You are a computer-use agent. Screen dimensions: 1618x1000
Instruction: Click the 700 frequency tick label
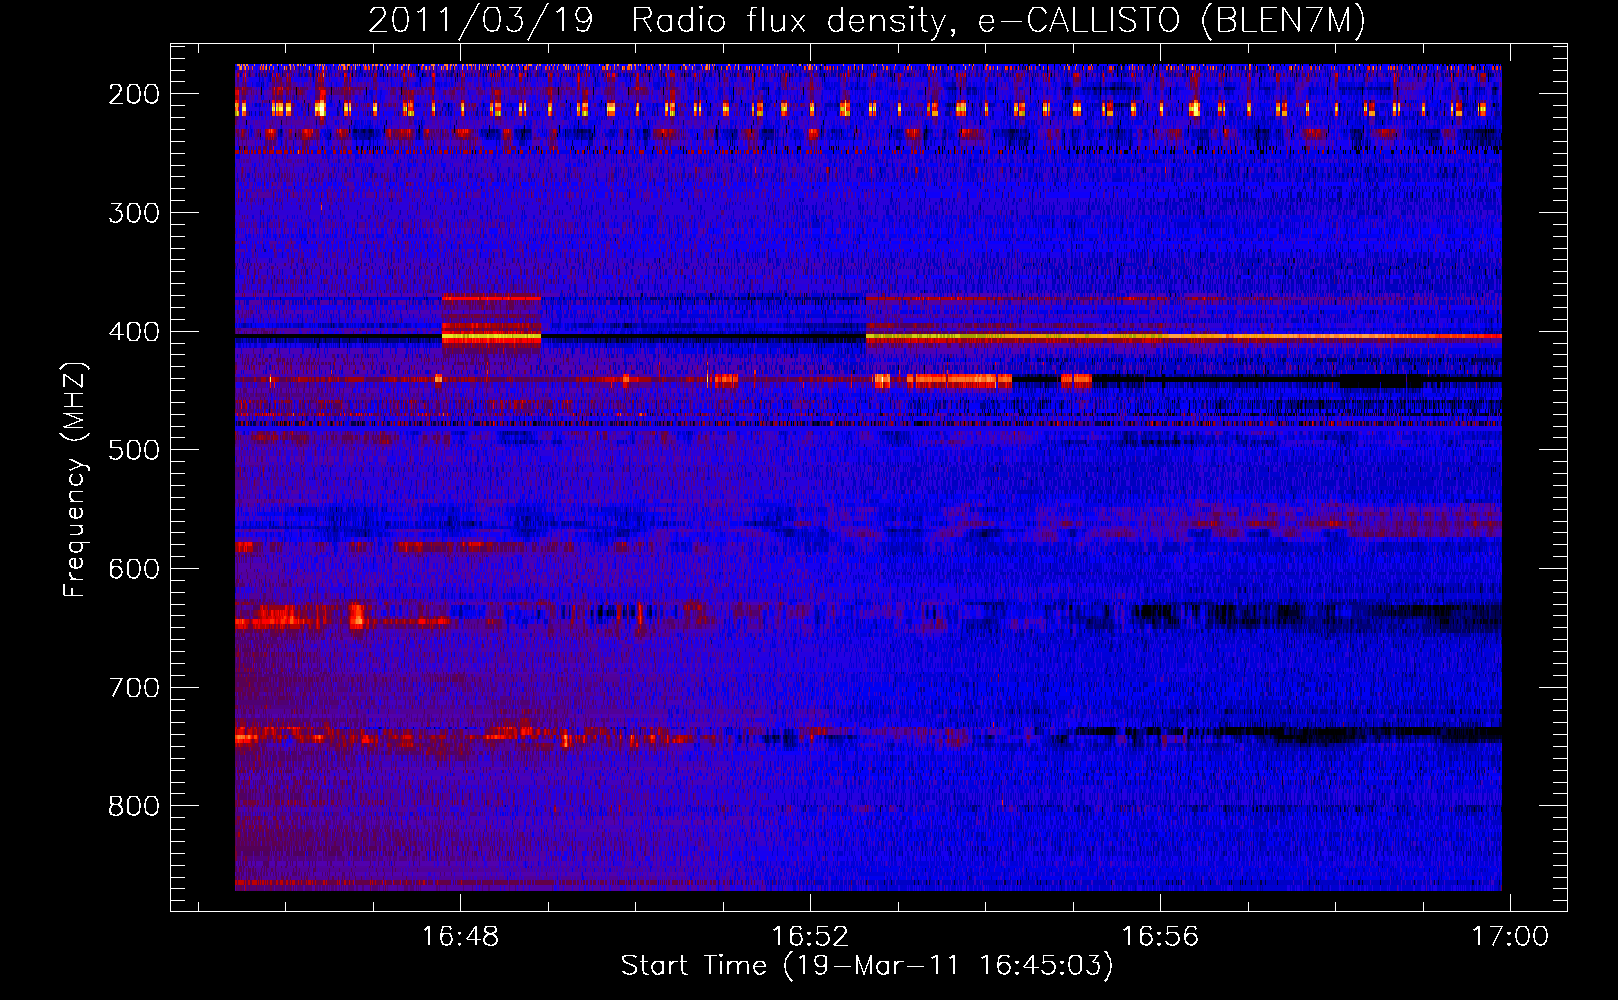tap(134, 688)
